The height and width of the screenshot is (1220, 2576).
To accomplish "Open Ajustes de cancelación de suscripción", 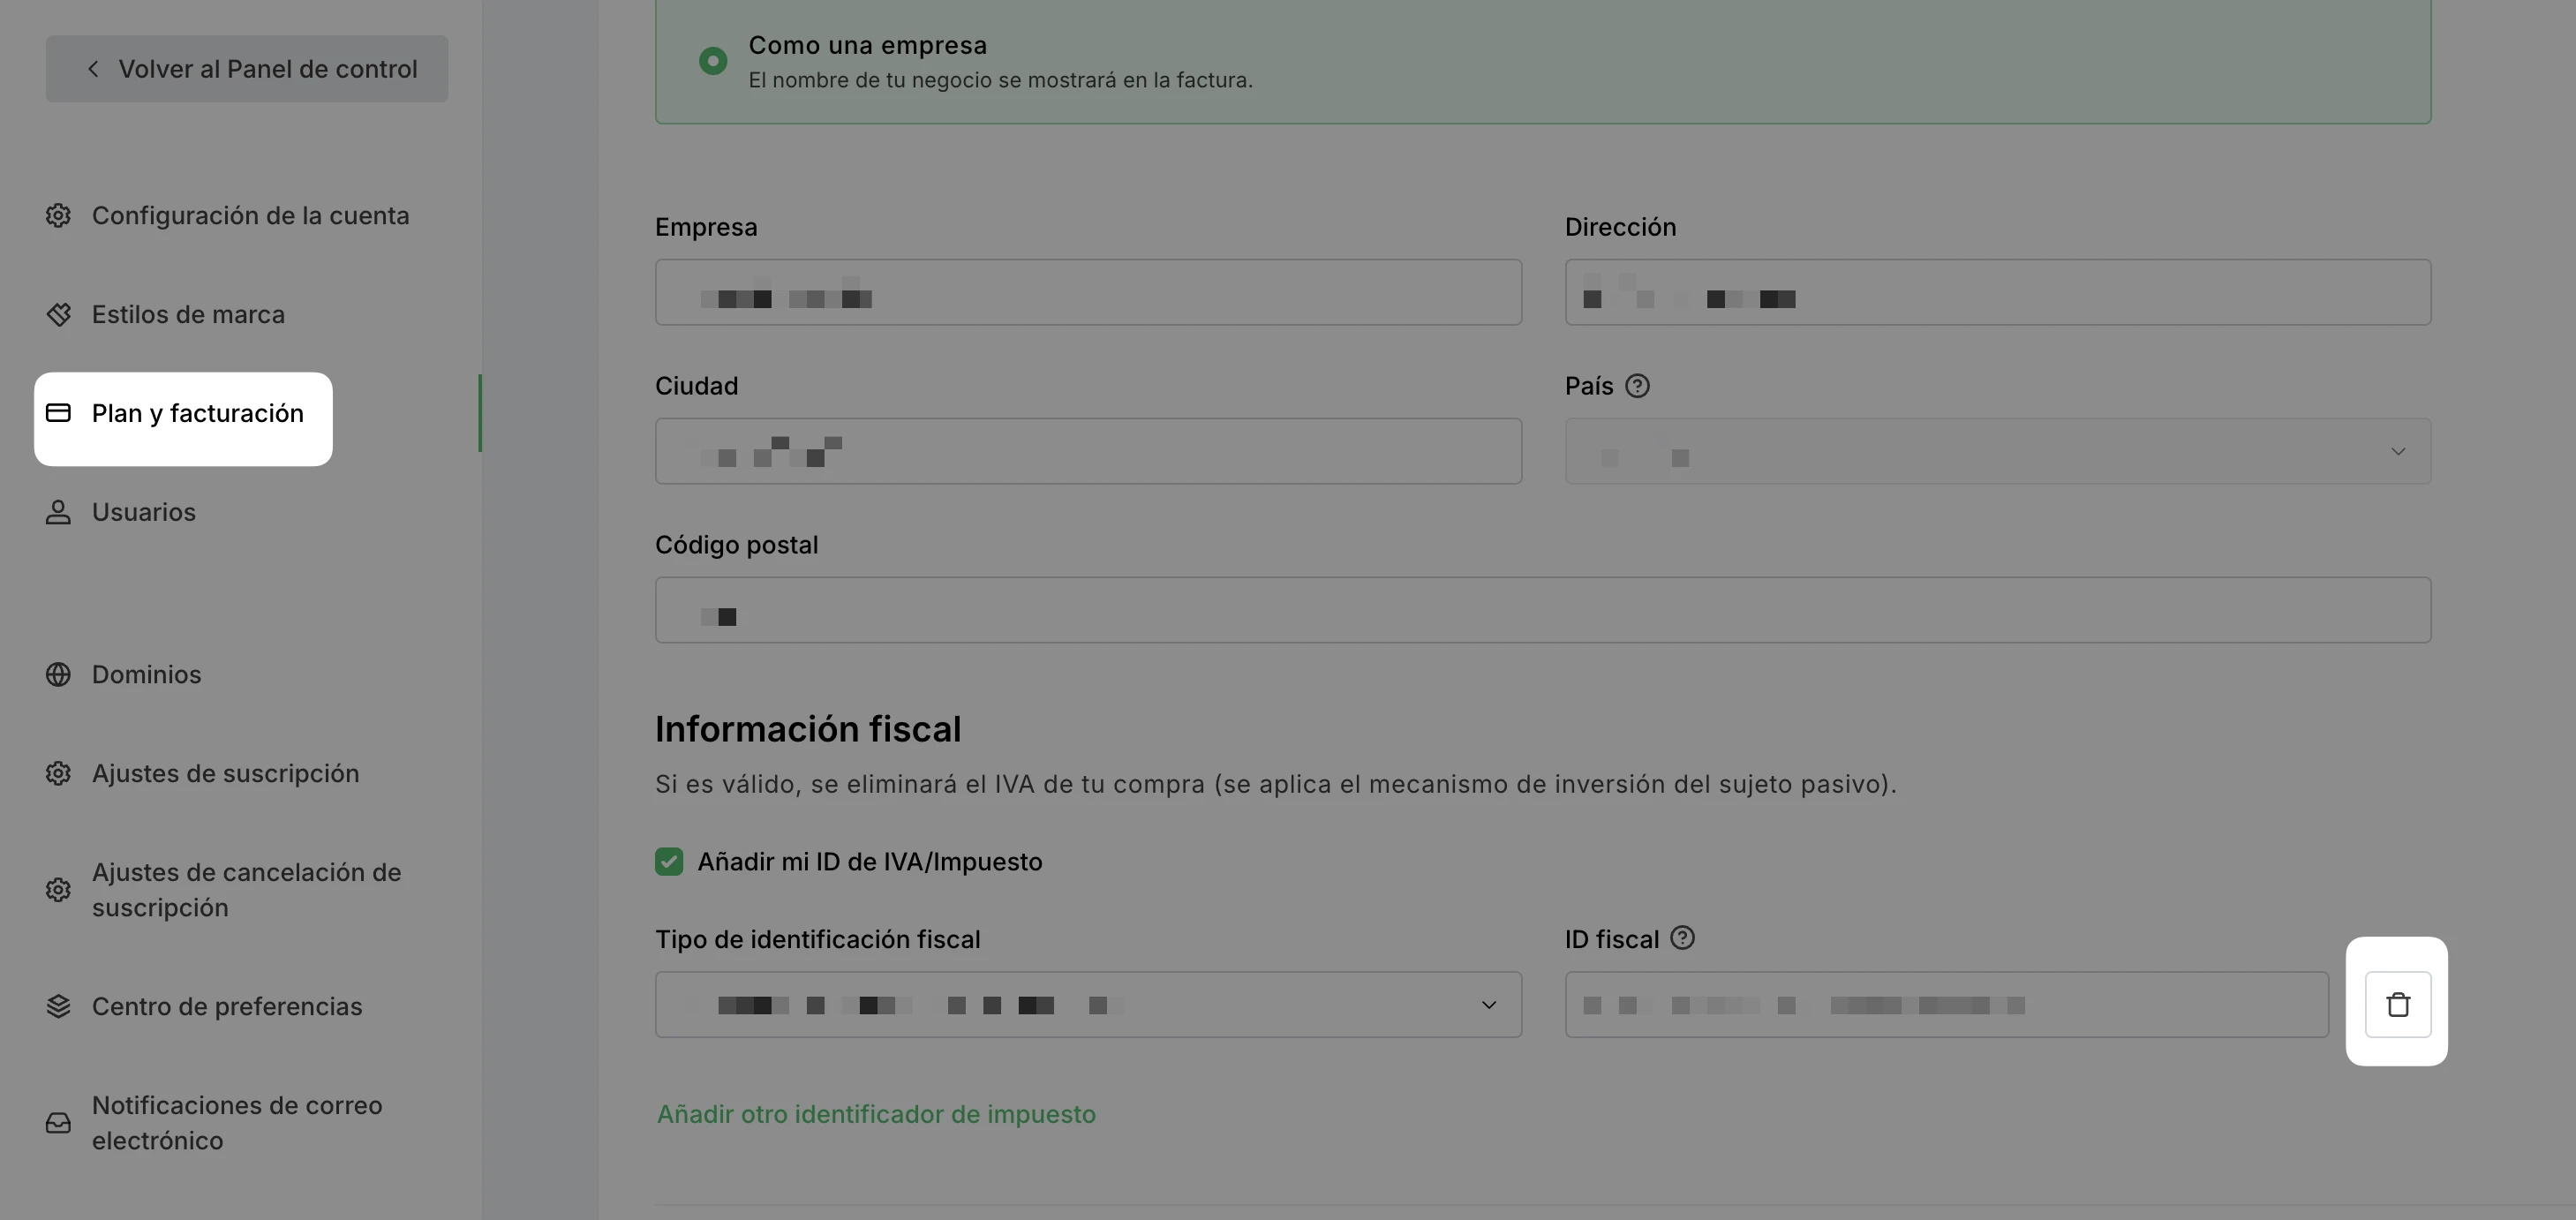I will pyautogui.click(x=246, y=890).
